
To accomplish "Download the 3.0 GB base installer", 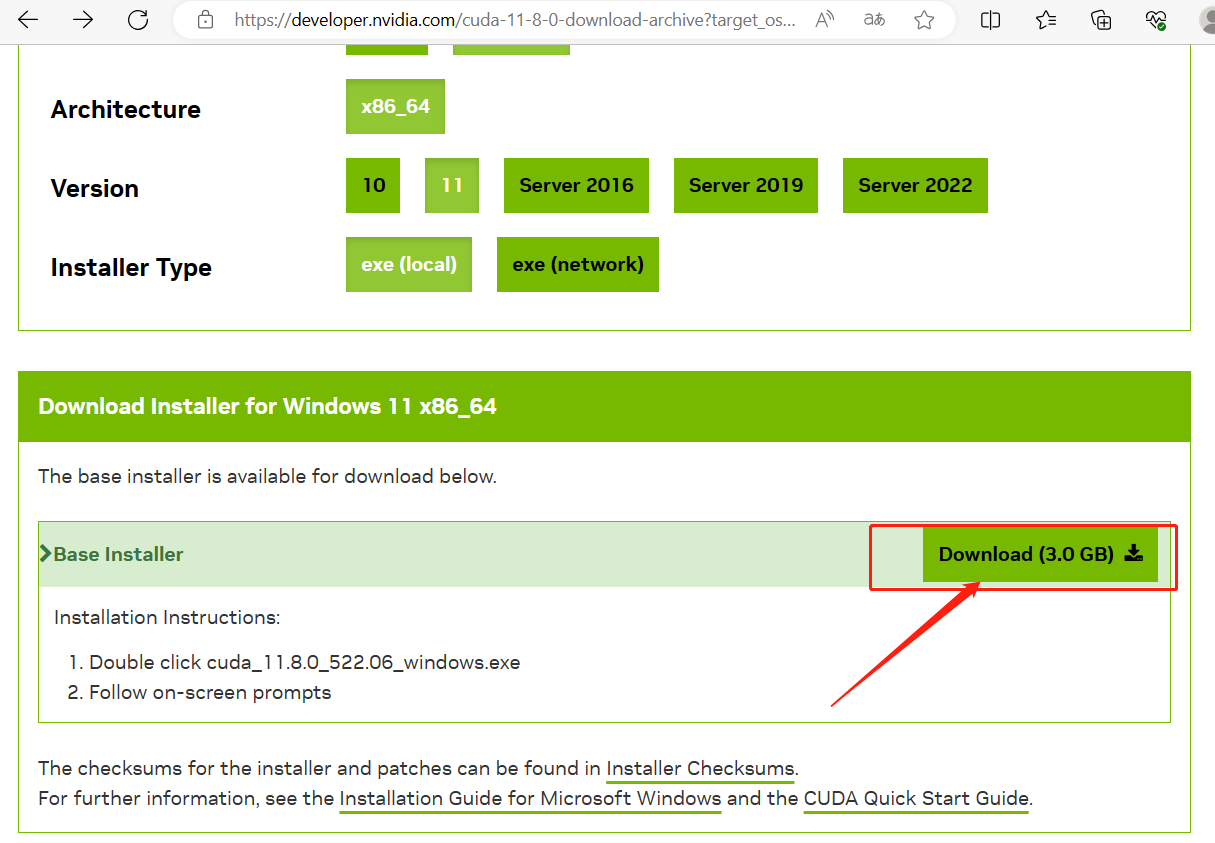I will [x=1040, y=554].
